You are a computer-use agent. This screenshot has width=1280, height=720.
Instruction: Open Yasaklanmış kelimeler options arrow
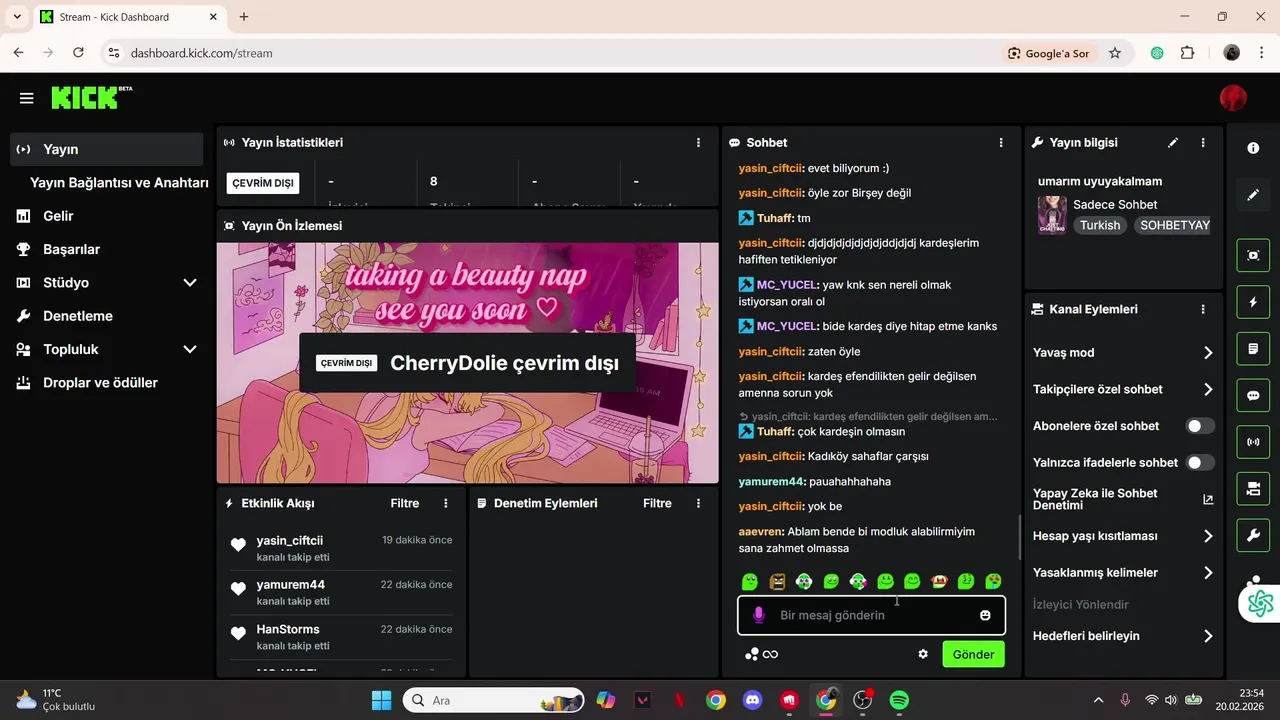click(1208, 573)
